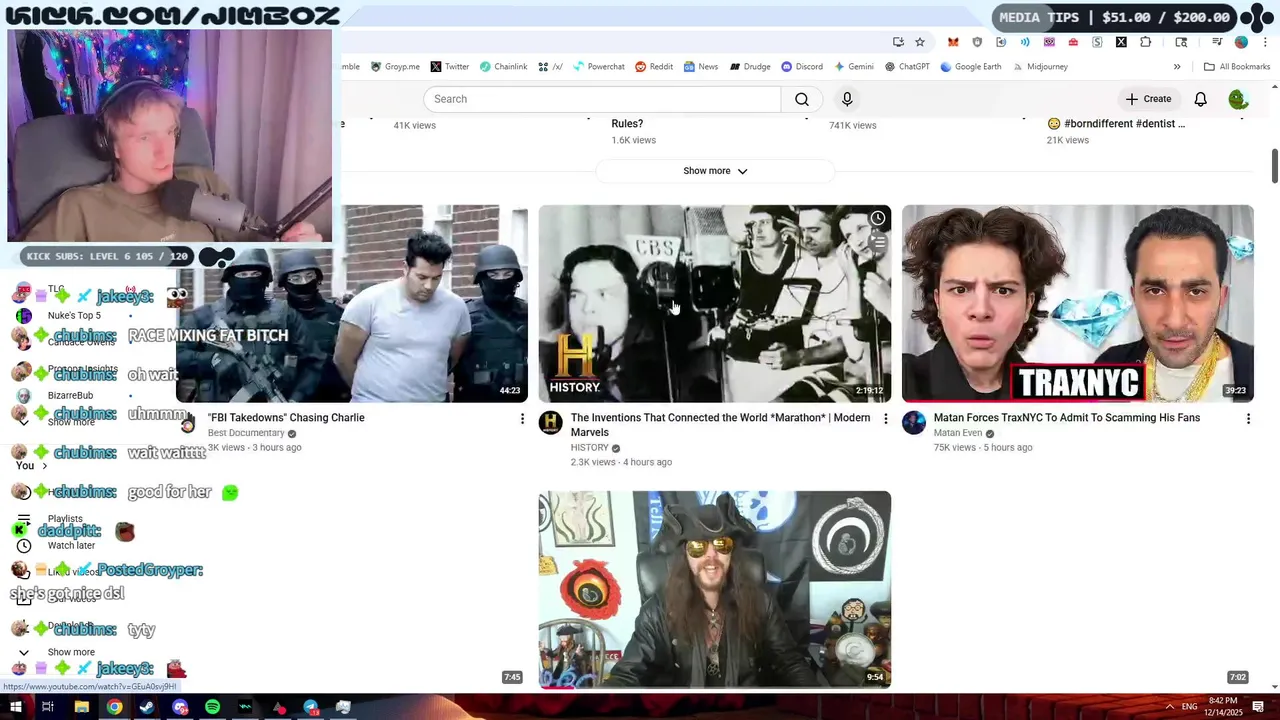Open the Extensions puzzle-piece menu
The width and height of the screenshot is (1280, 720).
[1146, 42]
